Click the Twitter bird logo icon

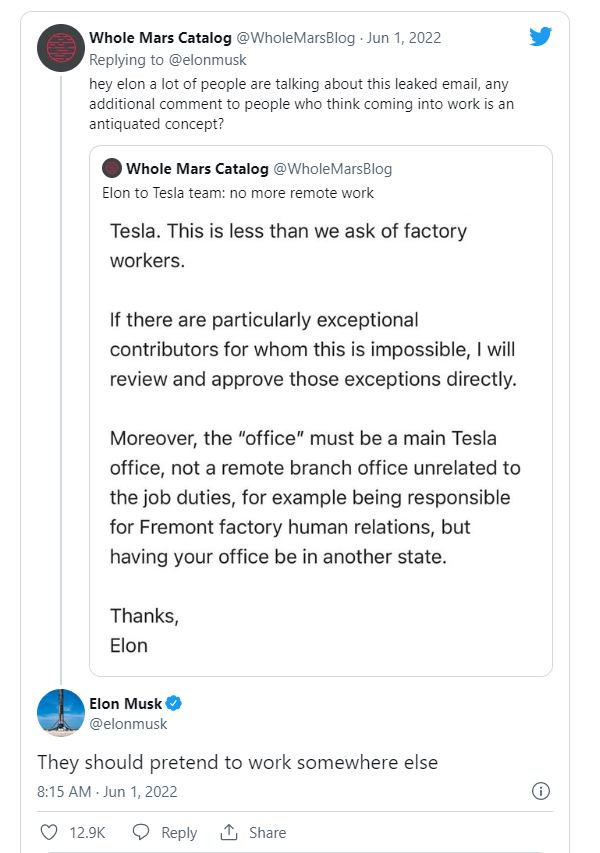point(541,38)
